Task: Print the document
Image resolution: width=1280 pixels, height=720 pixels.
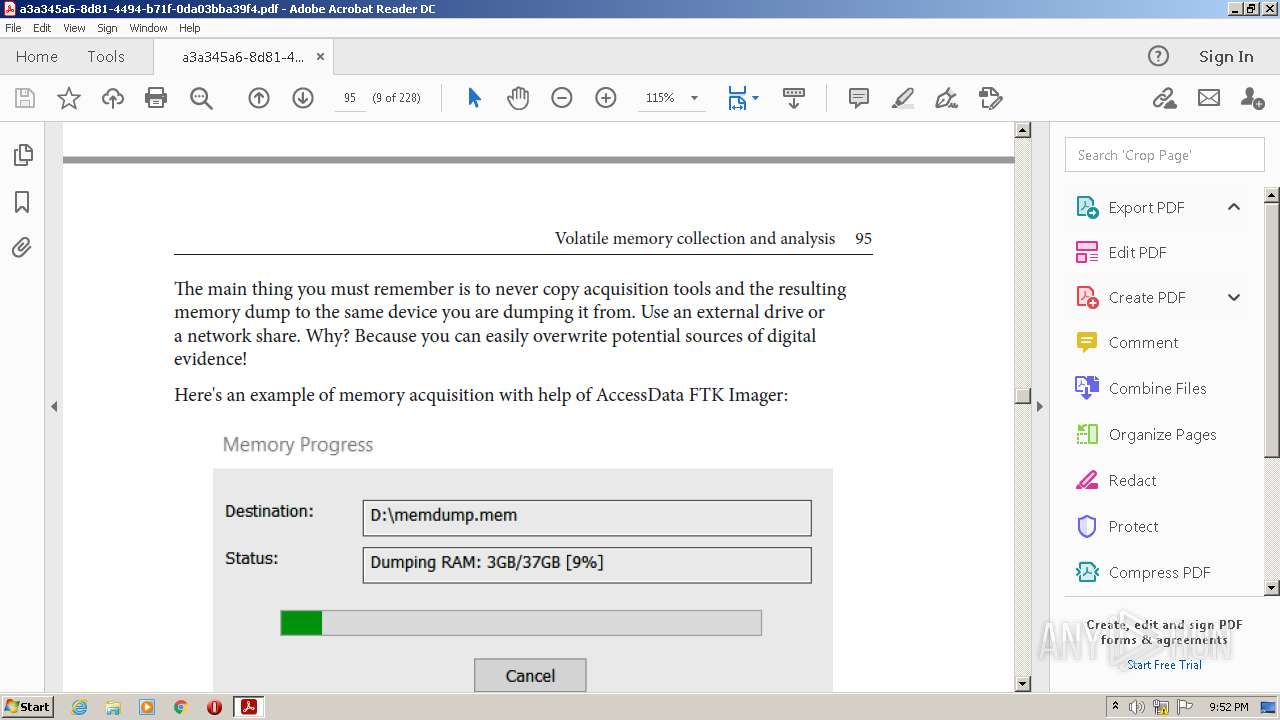Action: click(156, 98)
